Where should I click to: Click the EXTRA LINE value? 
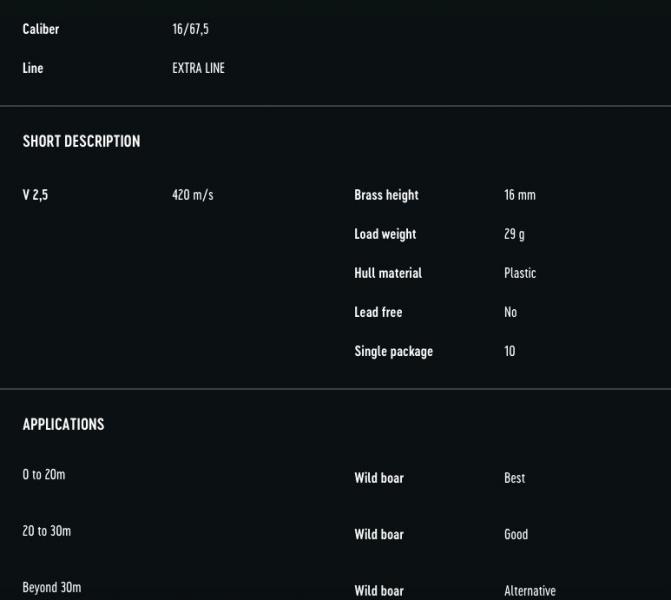click(198, 69)
